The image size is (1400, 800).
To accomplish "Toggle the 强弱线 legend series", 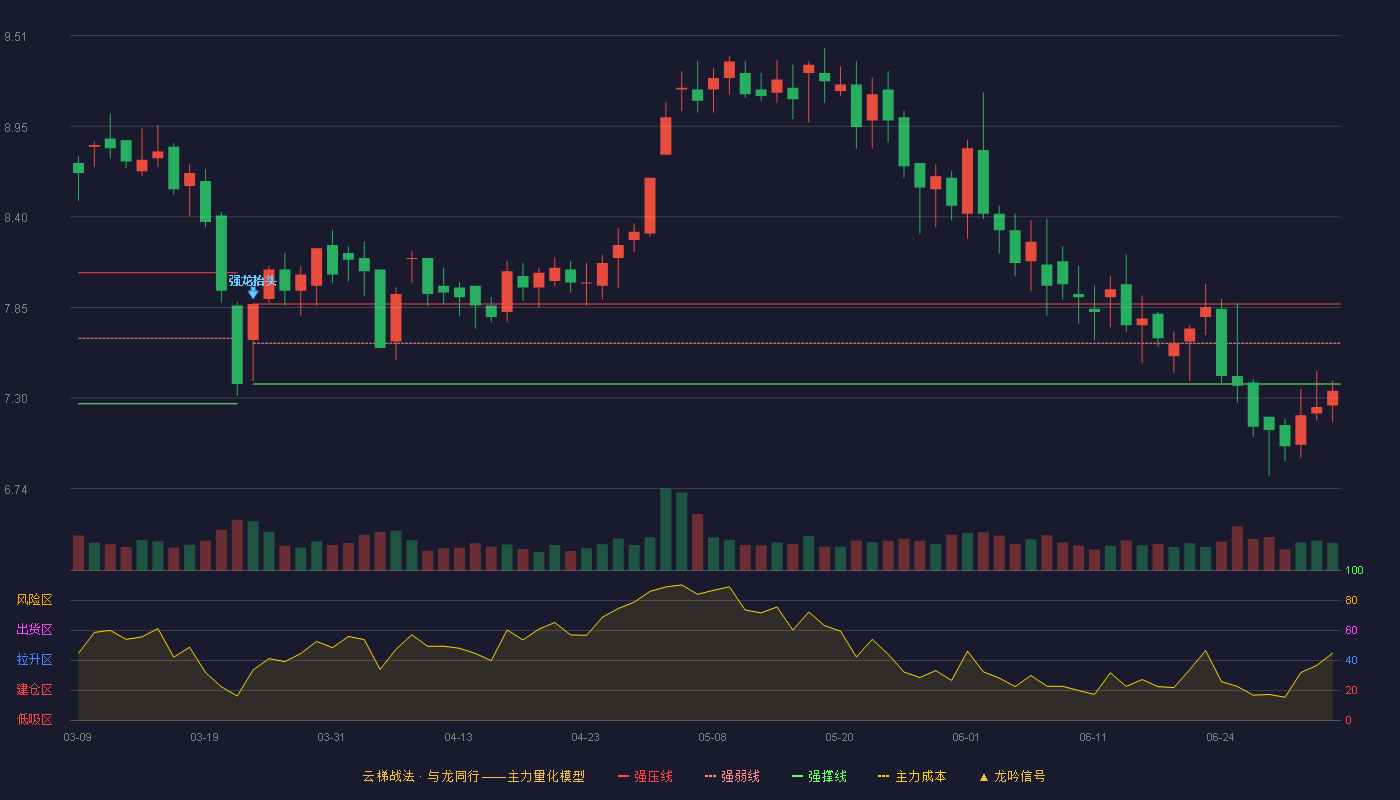I will 732,776.
